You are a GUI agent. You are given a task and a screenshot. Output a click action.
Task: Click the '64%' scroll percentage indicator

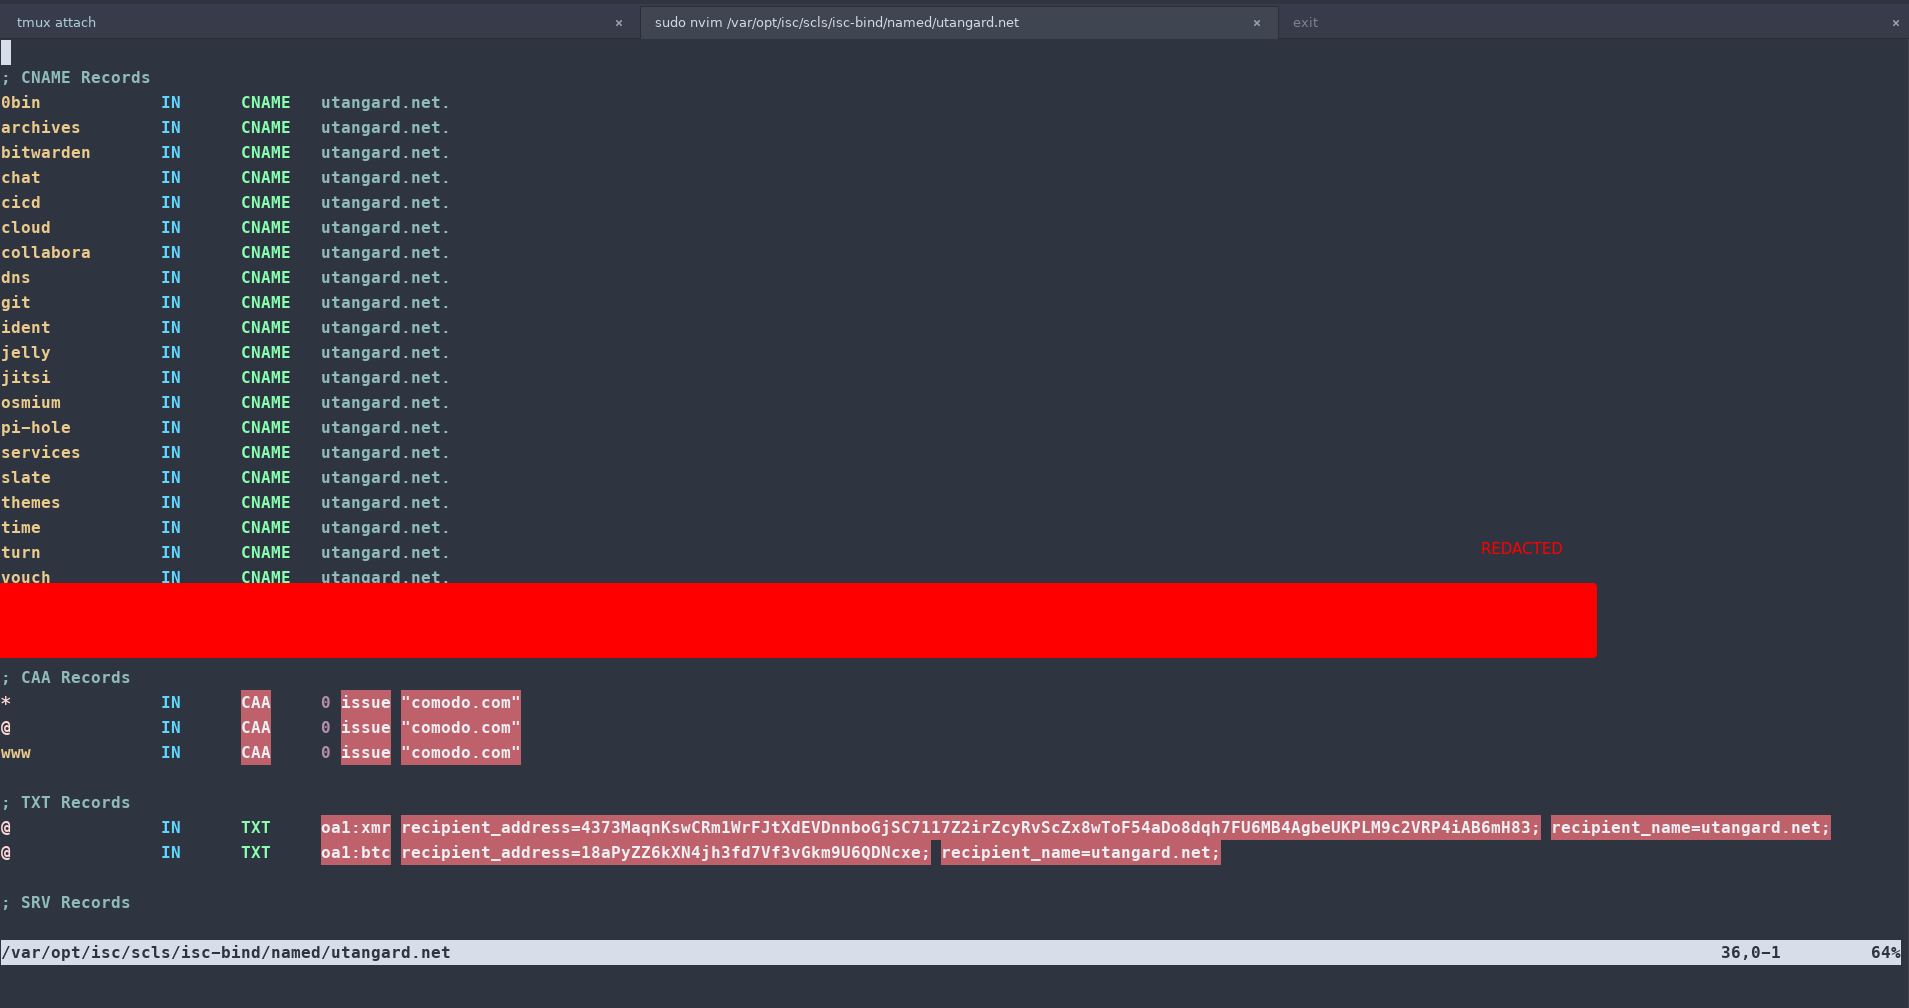coord(1886,953)
